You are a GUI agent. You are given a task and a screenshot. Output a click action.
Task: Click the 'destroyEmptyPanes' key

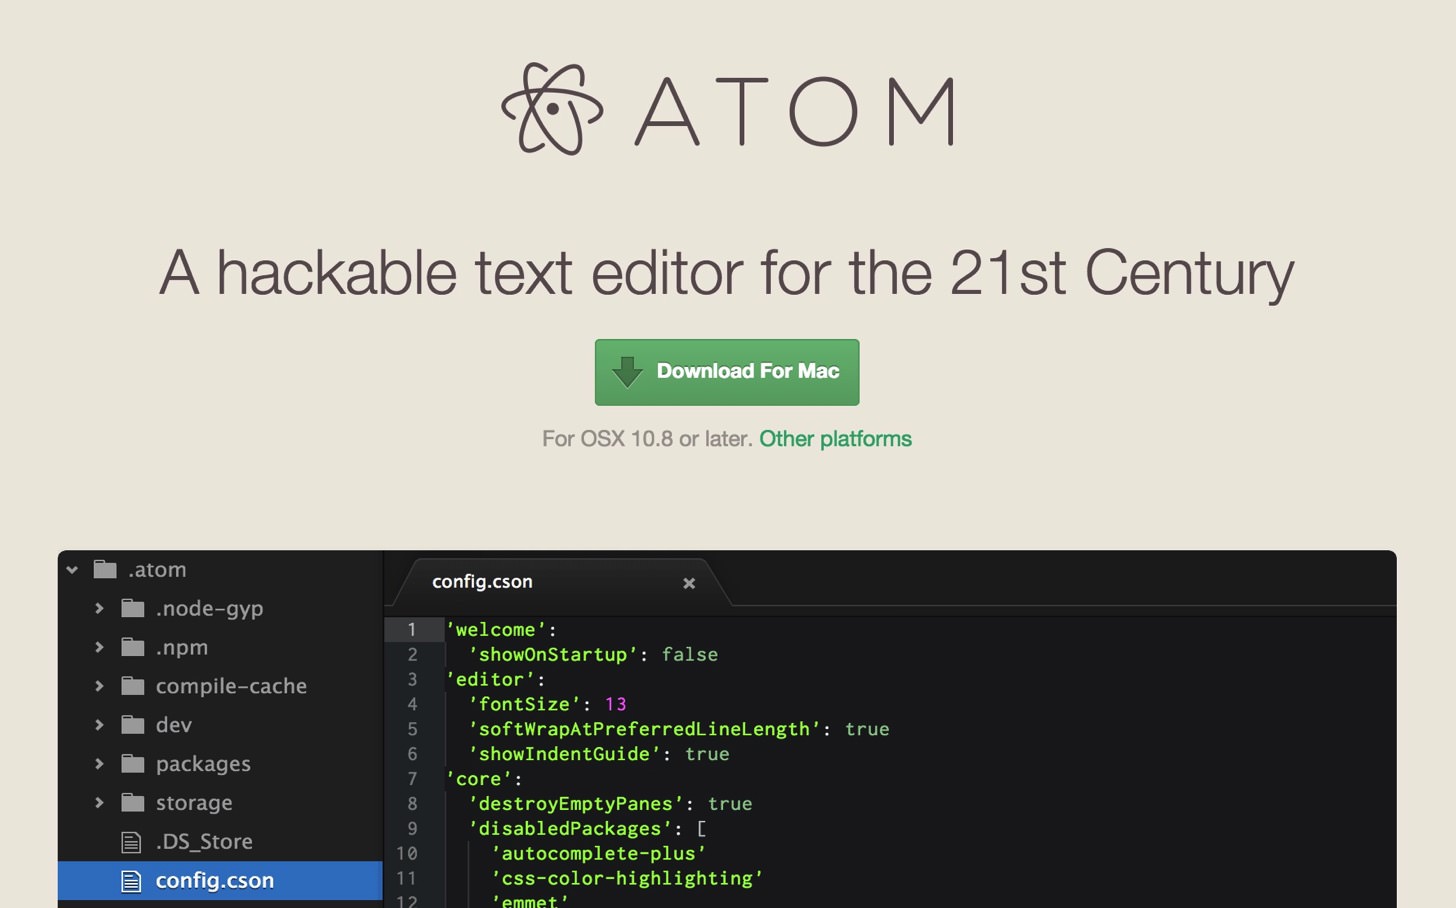(576, 804)
